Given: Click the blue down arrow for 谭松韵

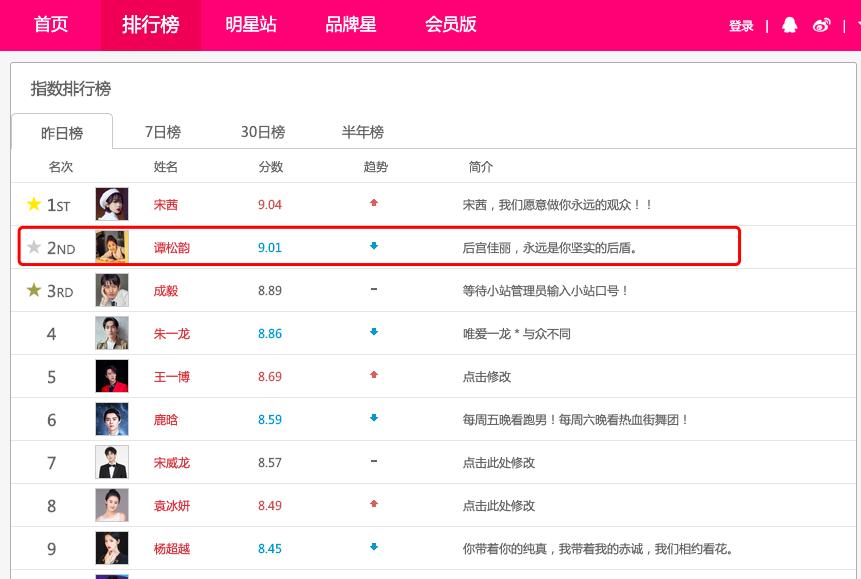Looking at the screenshot, I should tap(374, 247).
